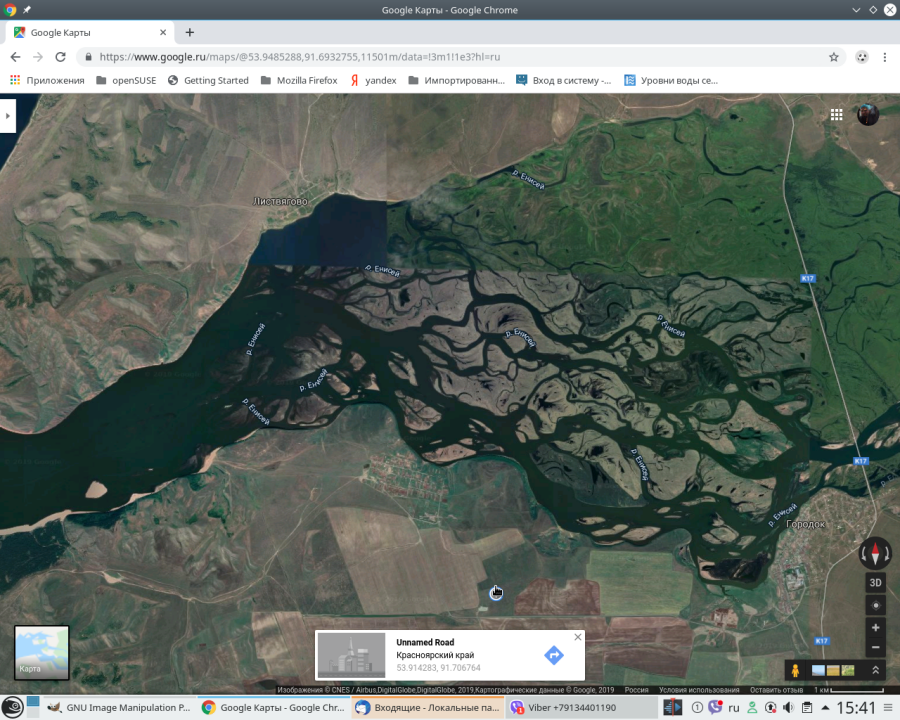
Task: Click the Street View pegman icon
Action: pos(795,670)
